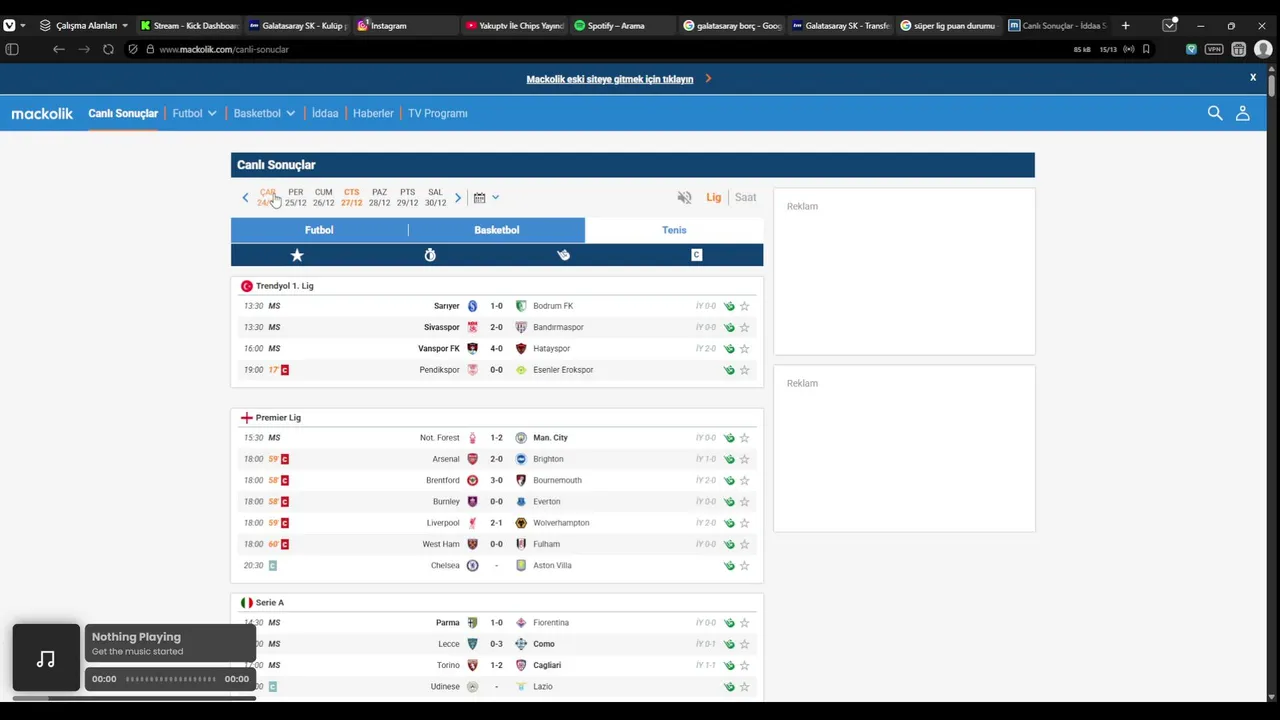Open İddaa icon for Brentford vs Bournemouth
Image resolution: width=1280 pixels, height=720 pixels.
729,480
